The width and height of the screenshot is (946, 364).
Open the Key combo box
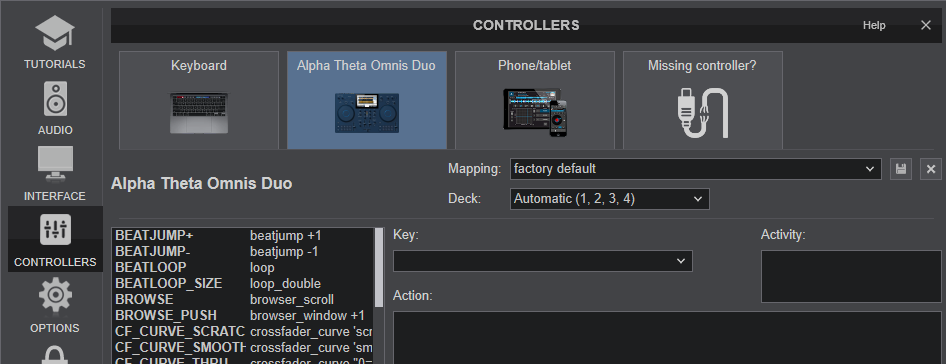point(542,261)
